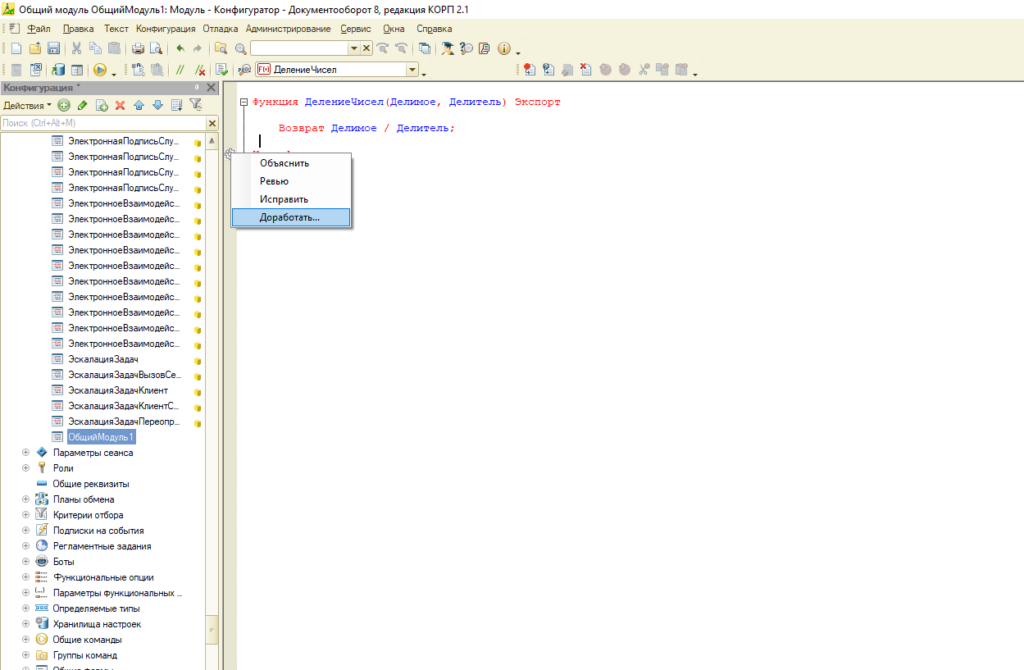
Task: Click the start debugging play icon
Action: click(x=100, y=70)
